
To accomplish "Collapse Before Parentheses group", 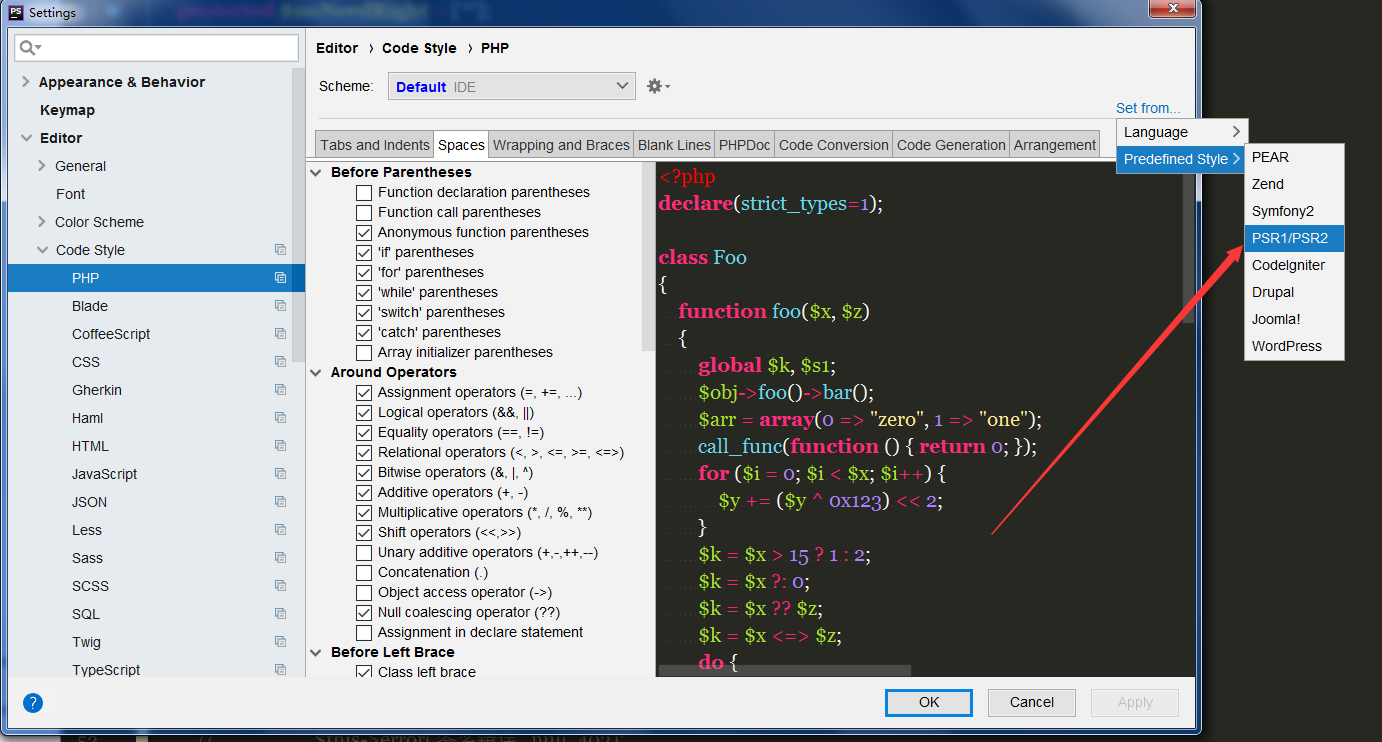I will 317,172.
